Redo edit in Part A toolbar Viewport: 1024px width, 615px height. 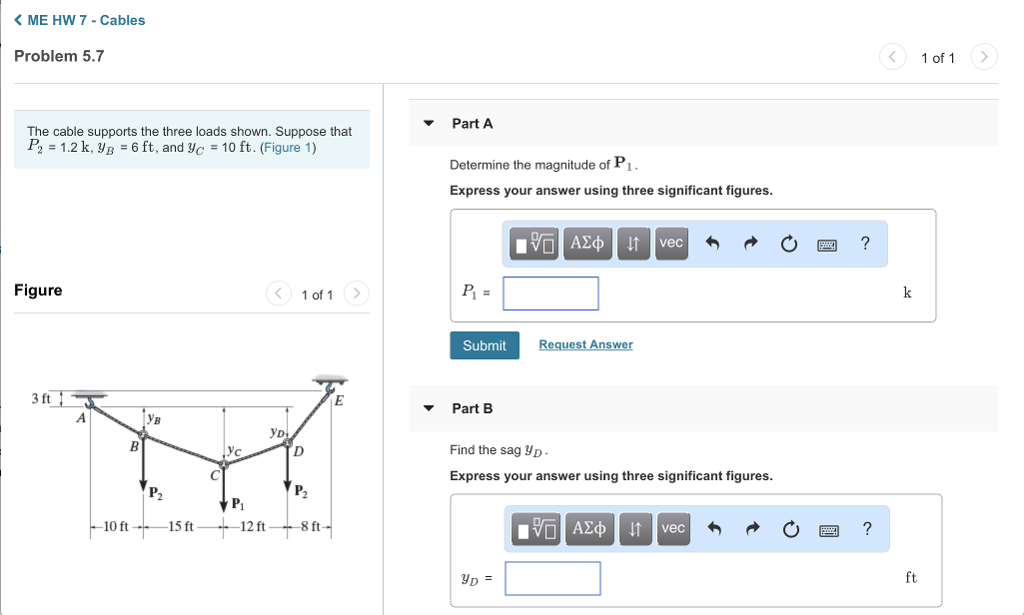pos(751,243)
